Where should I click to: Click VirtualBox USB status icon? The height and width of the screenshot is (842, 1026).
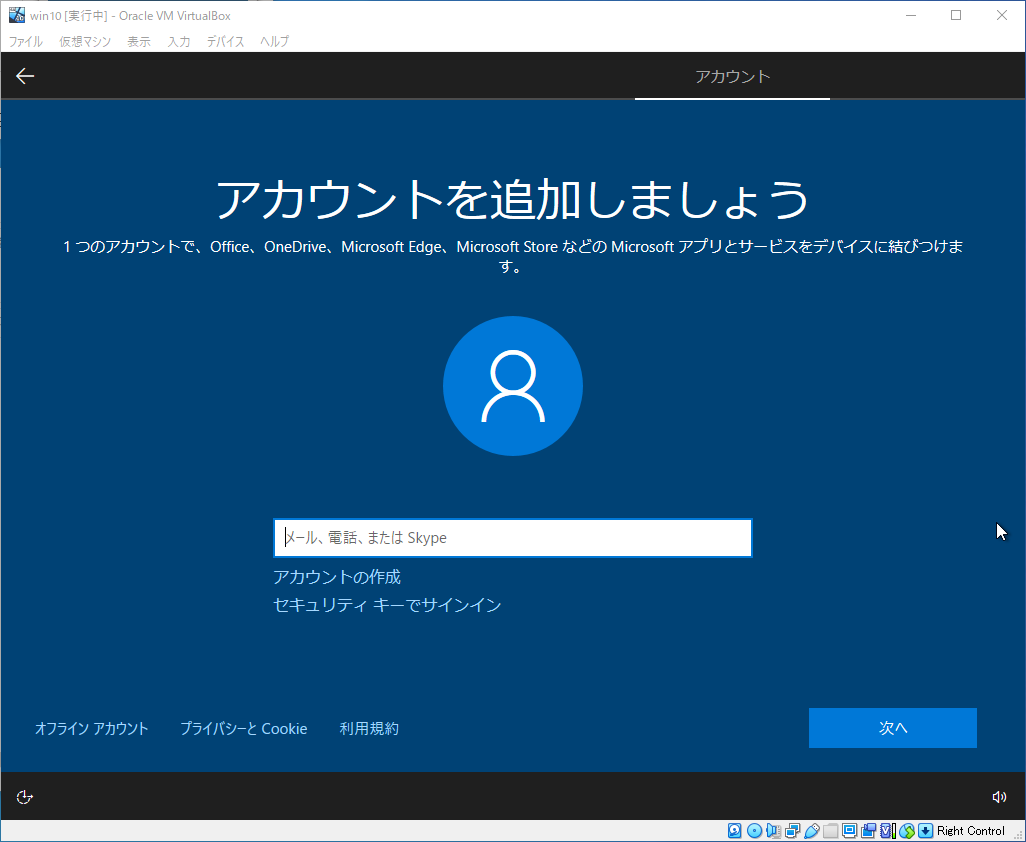point(812,831)
